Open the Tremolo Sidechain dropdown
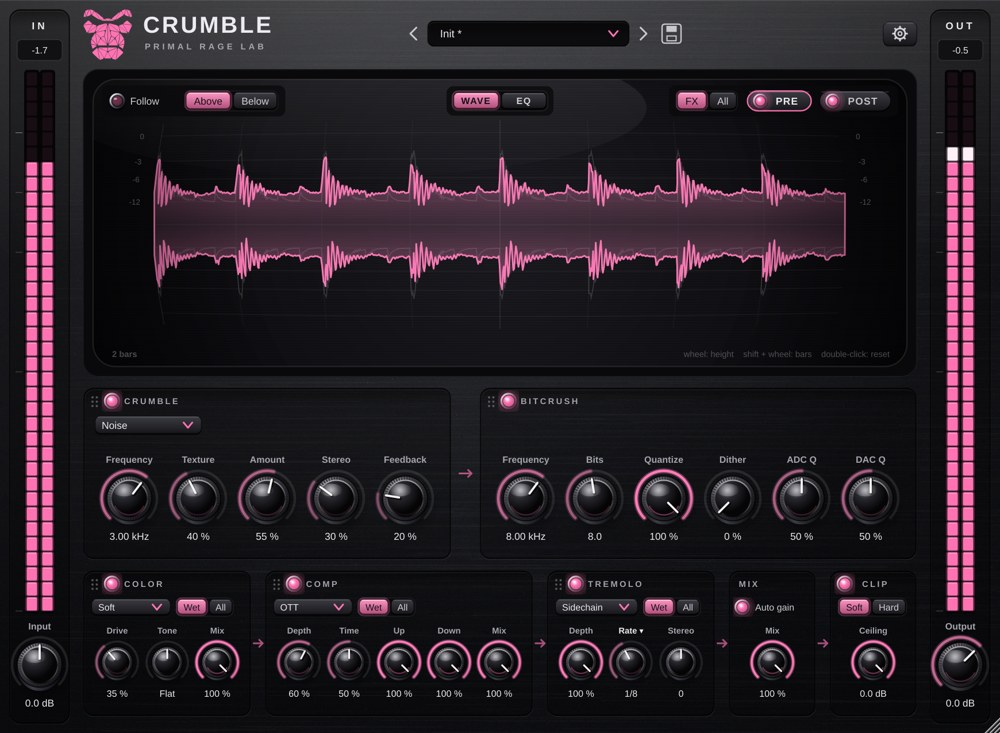The height and width of the screenshot is (733, 1000). pyautogui.click(x=596, y=607)
